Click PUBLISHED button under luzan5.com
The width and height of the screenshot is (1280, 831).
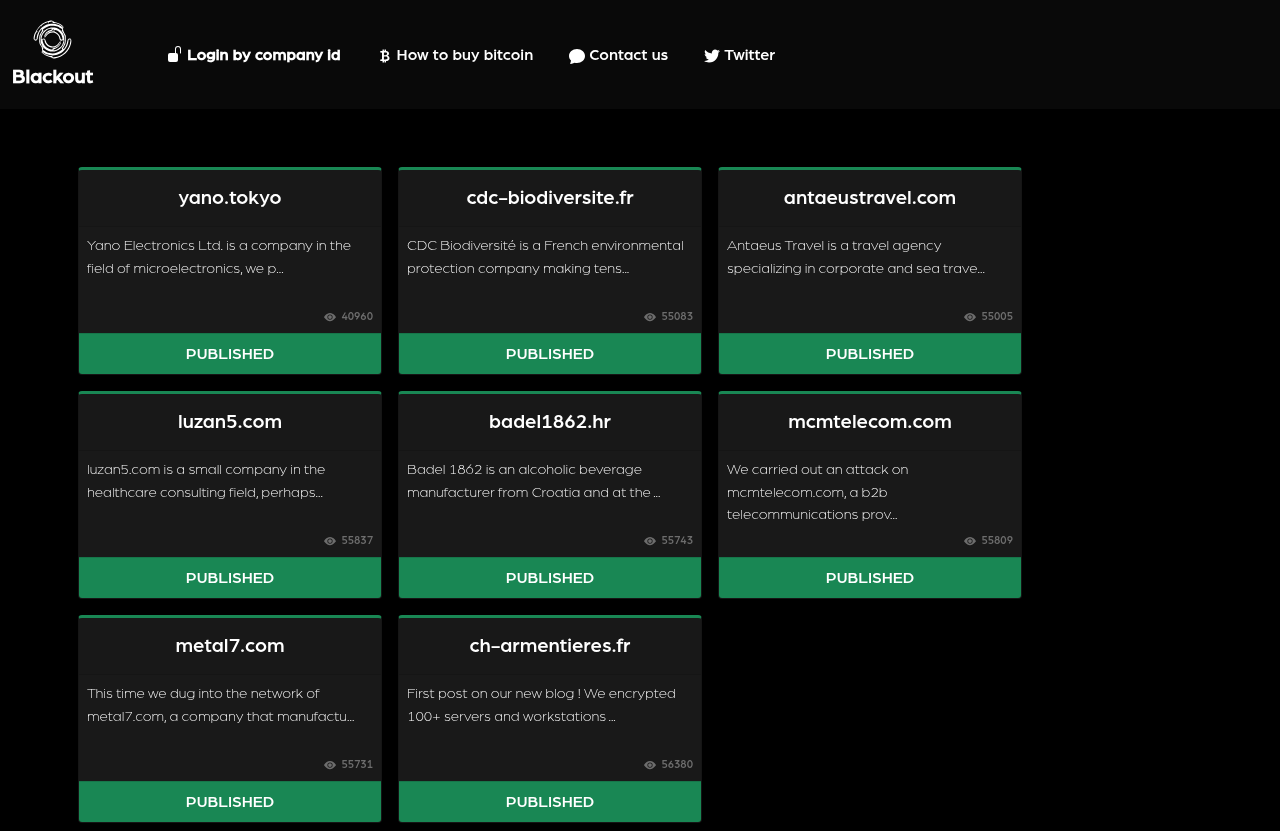pyautogui.click(x=230, y=578)
